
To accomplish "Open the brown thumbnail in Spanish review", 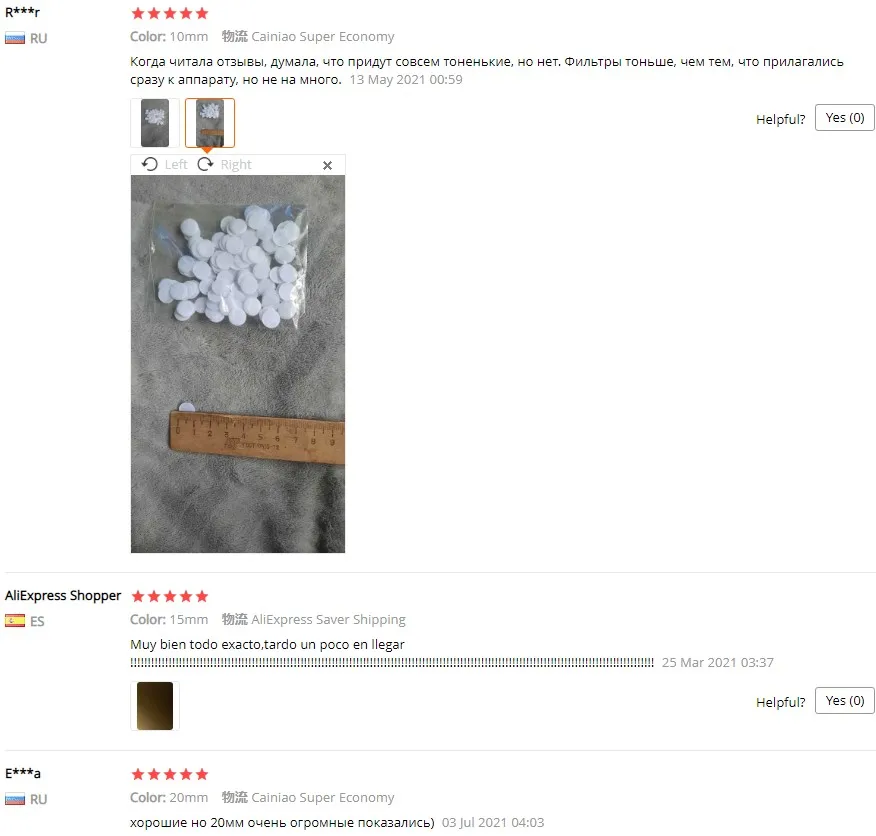I will pyautogui.click(x=155, y=706).
